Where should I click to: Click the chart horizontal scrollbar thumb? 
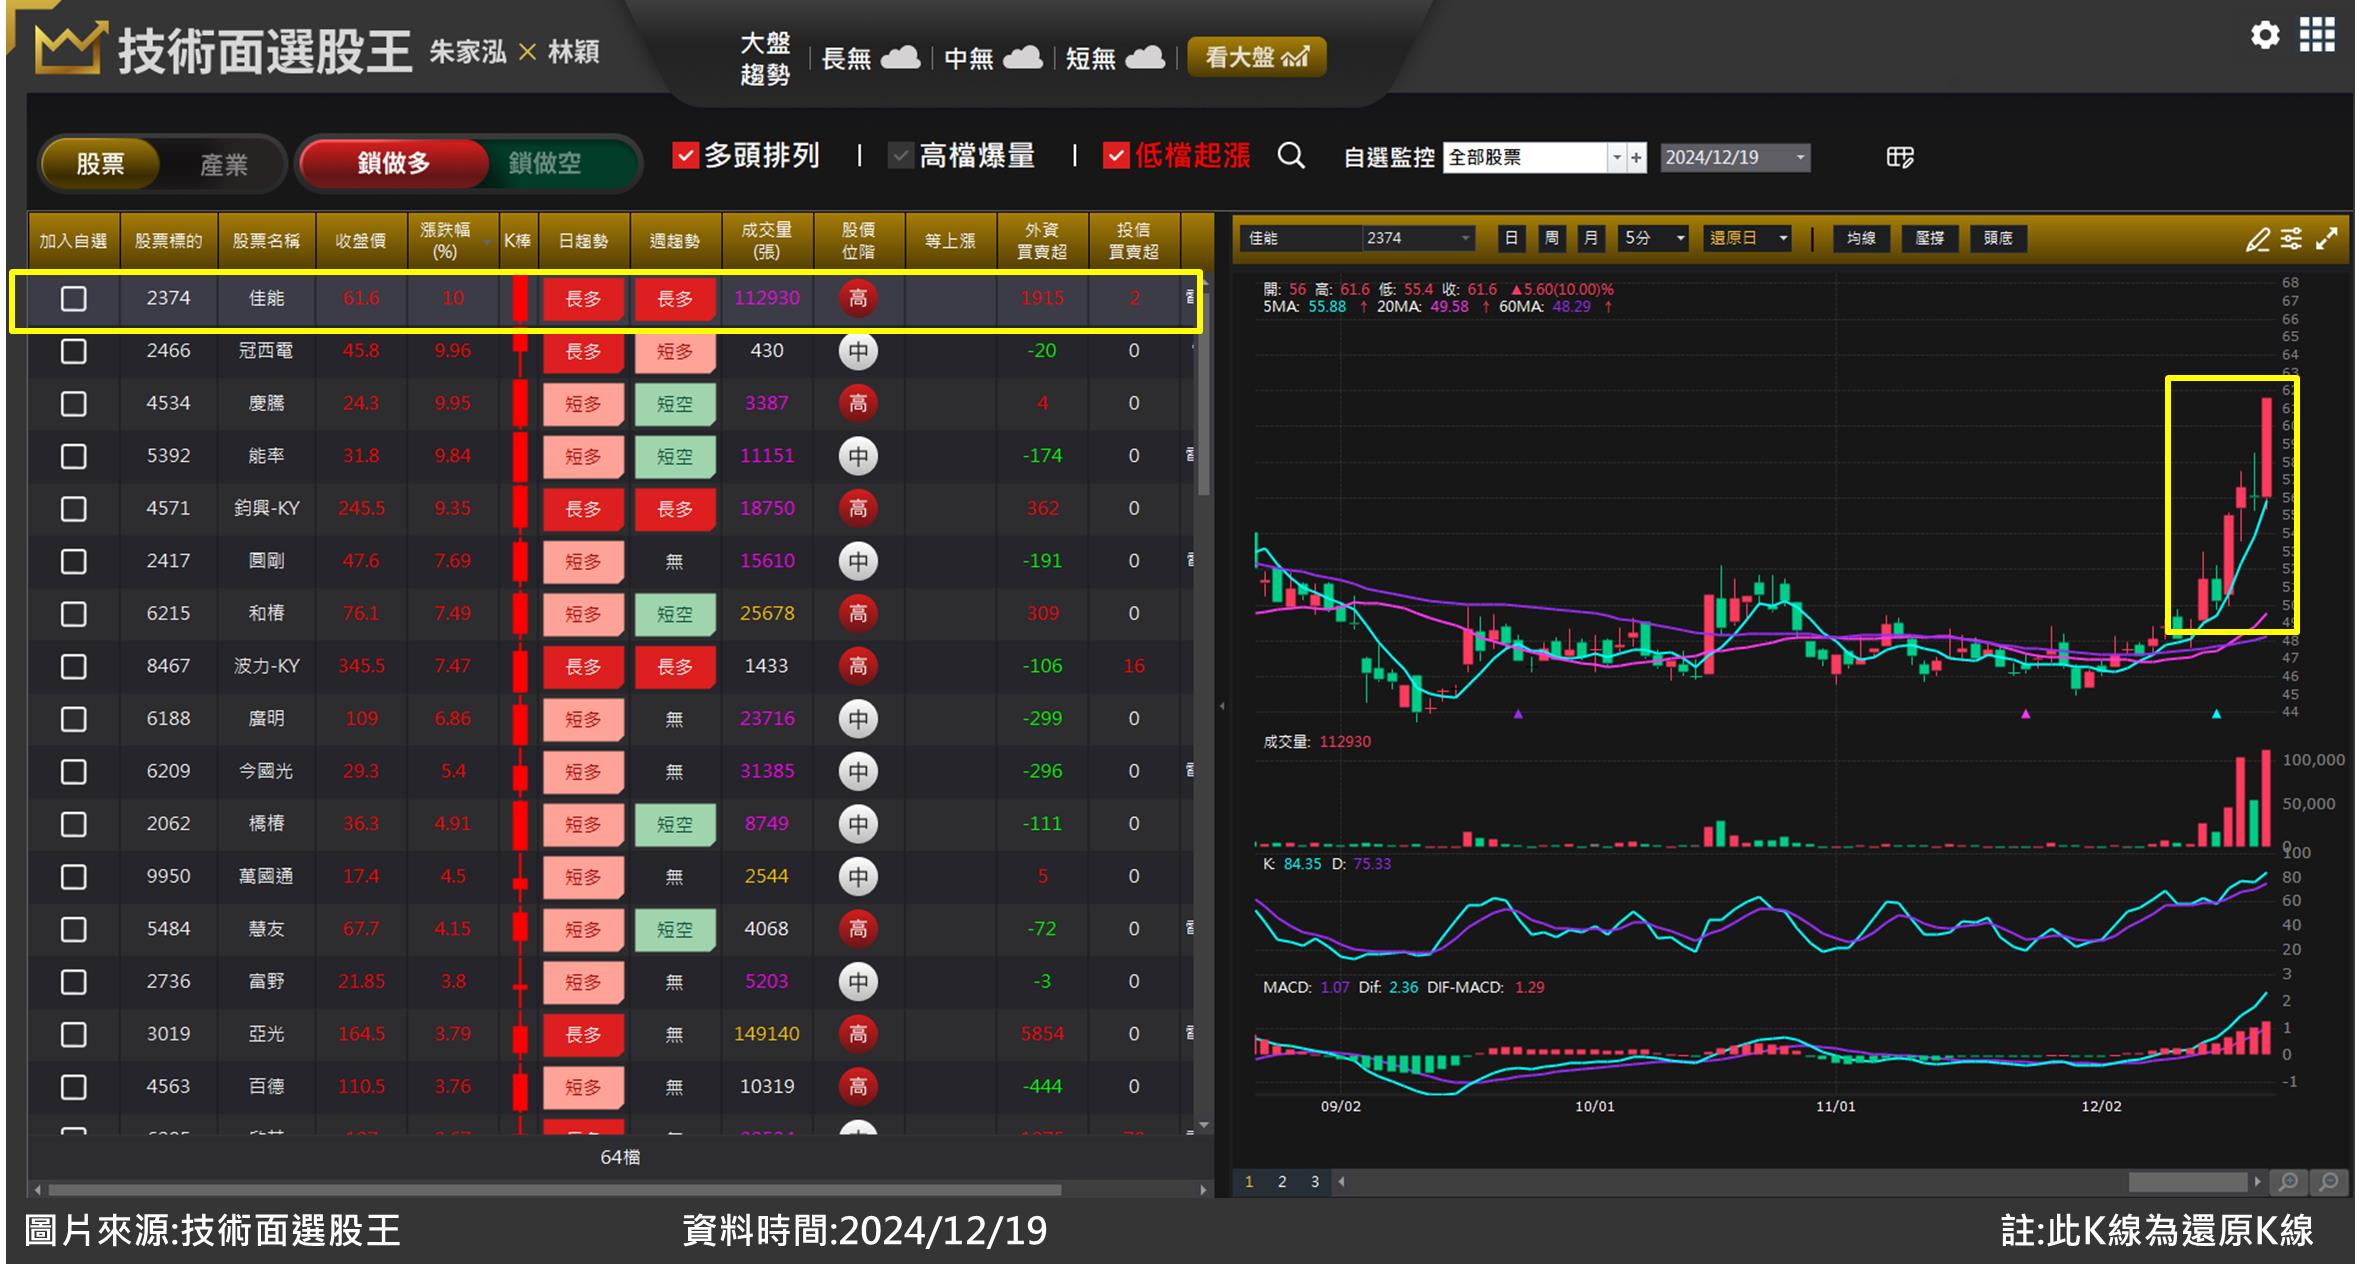click(x=2188, y=1182)
